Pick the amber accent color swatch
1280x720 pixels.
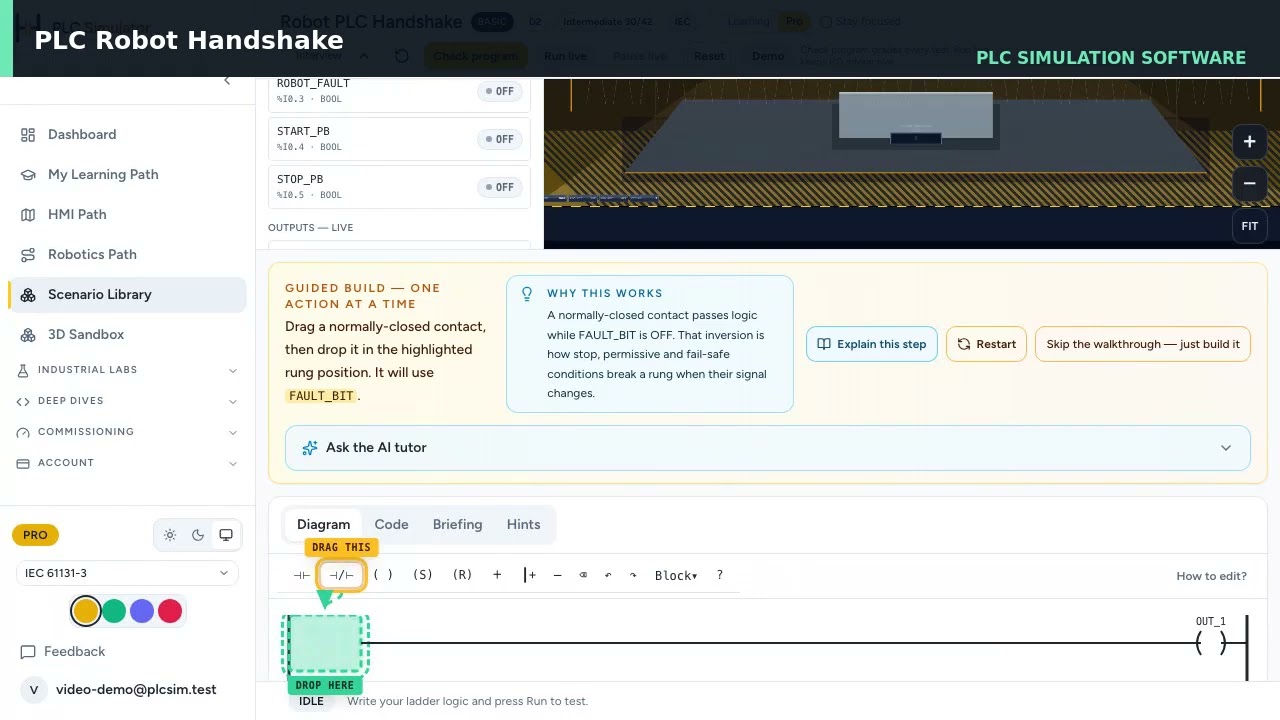tap(86, 611)
